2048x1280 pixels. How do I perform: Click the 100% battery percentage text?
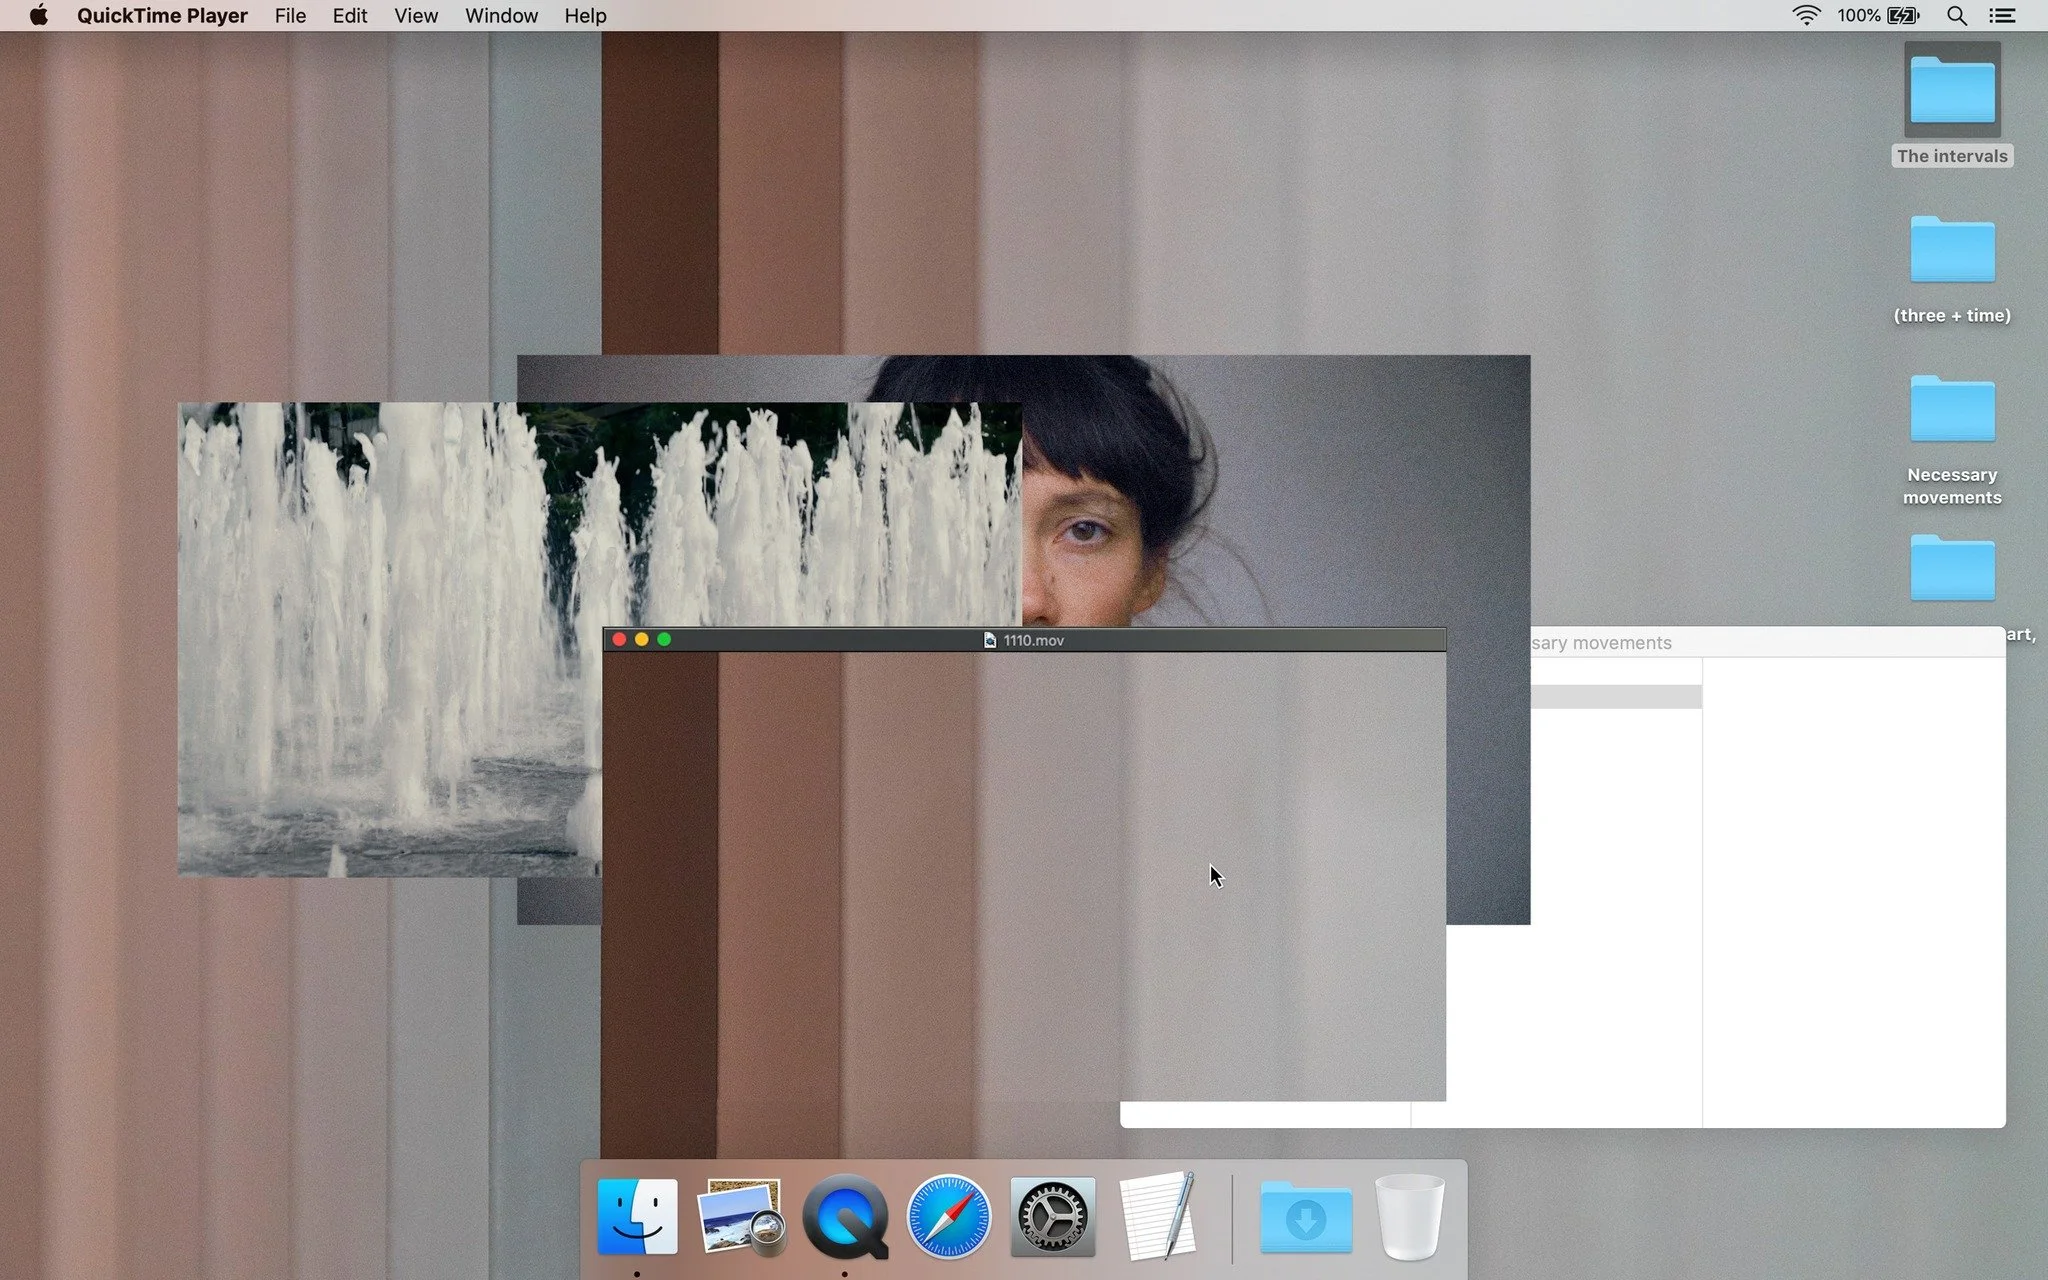(x=1858, y=15)
